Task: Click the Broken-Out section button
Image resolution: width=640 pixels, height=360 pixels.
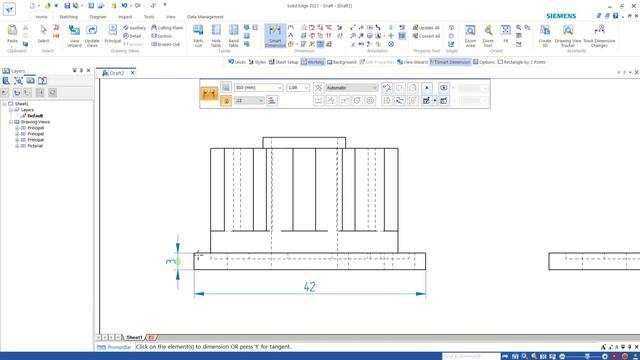Action: coord(165,44)
